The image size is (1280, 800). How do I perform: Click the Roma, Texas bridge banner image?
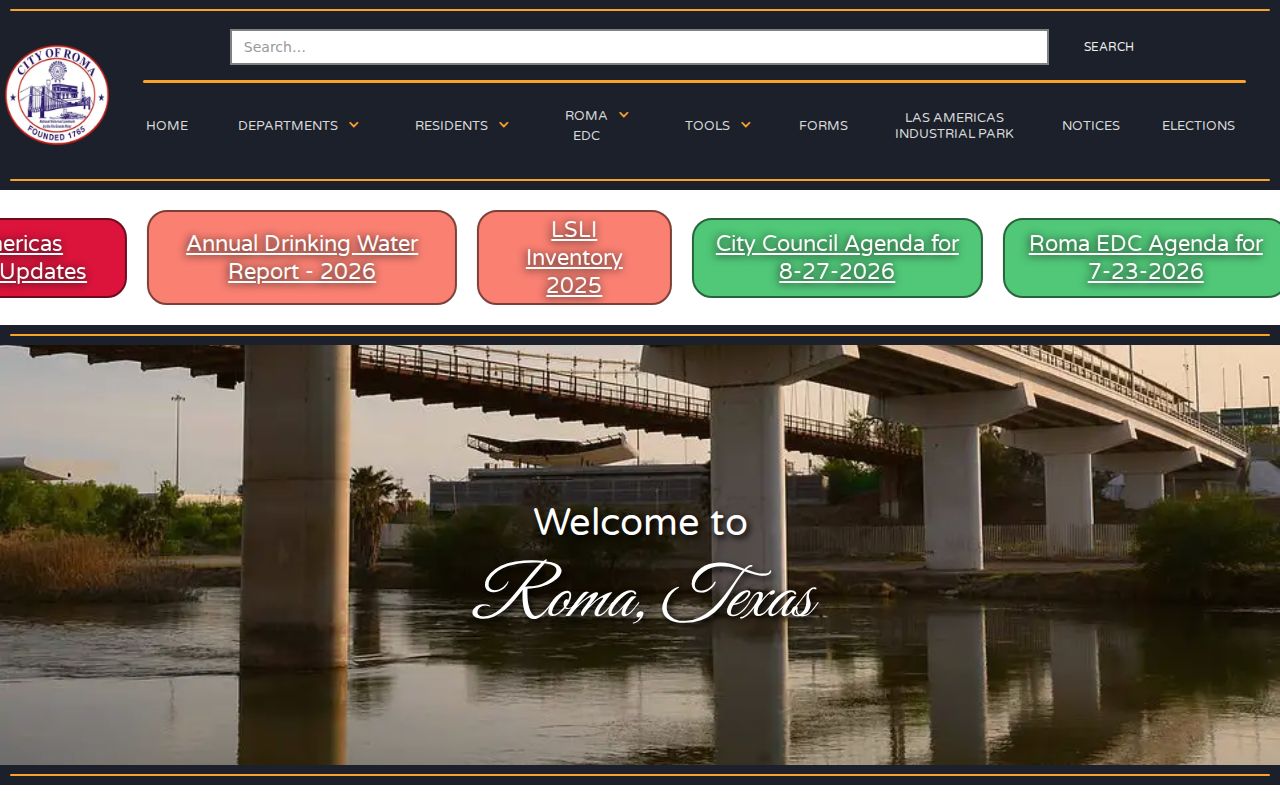(x=640, y=555)
